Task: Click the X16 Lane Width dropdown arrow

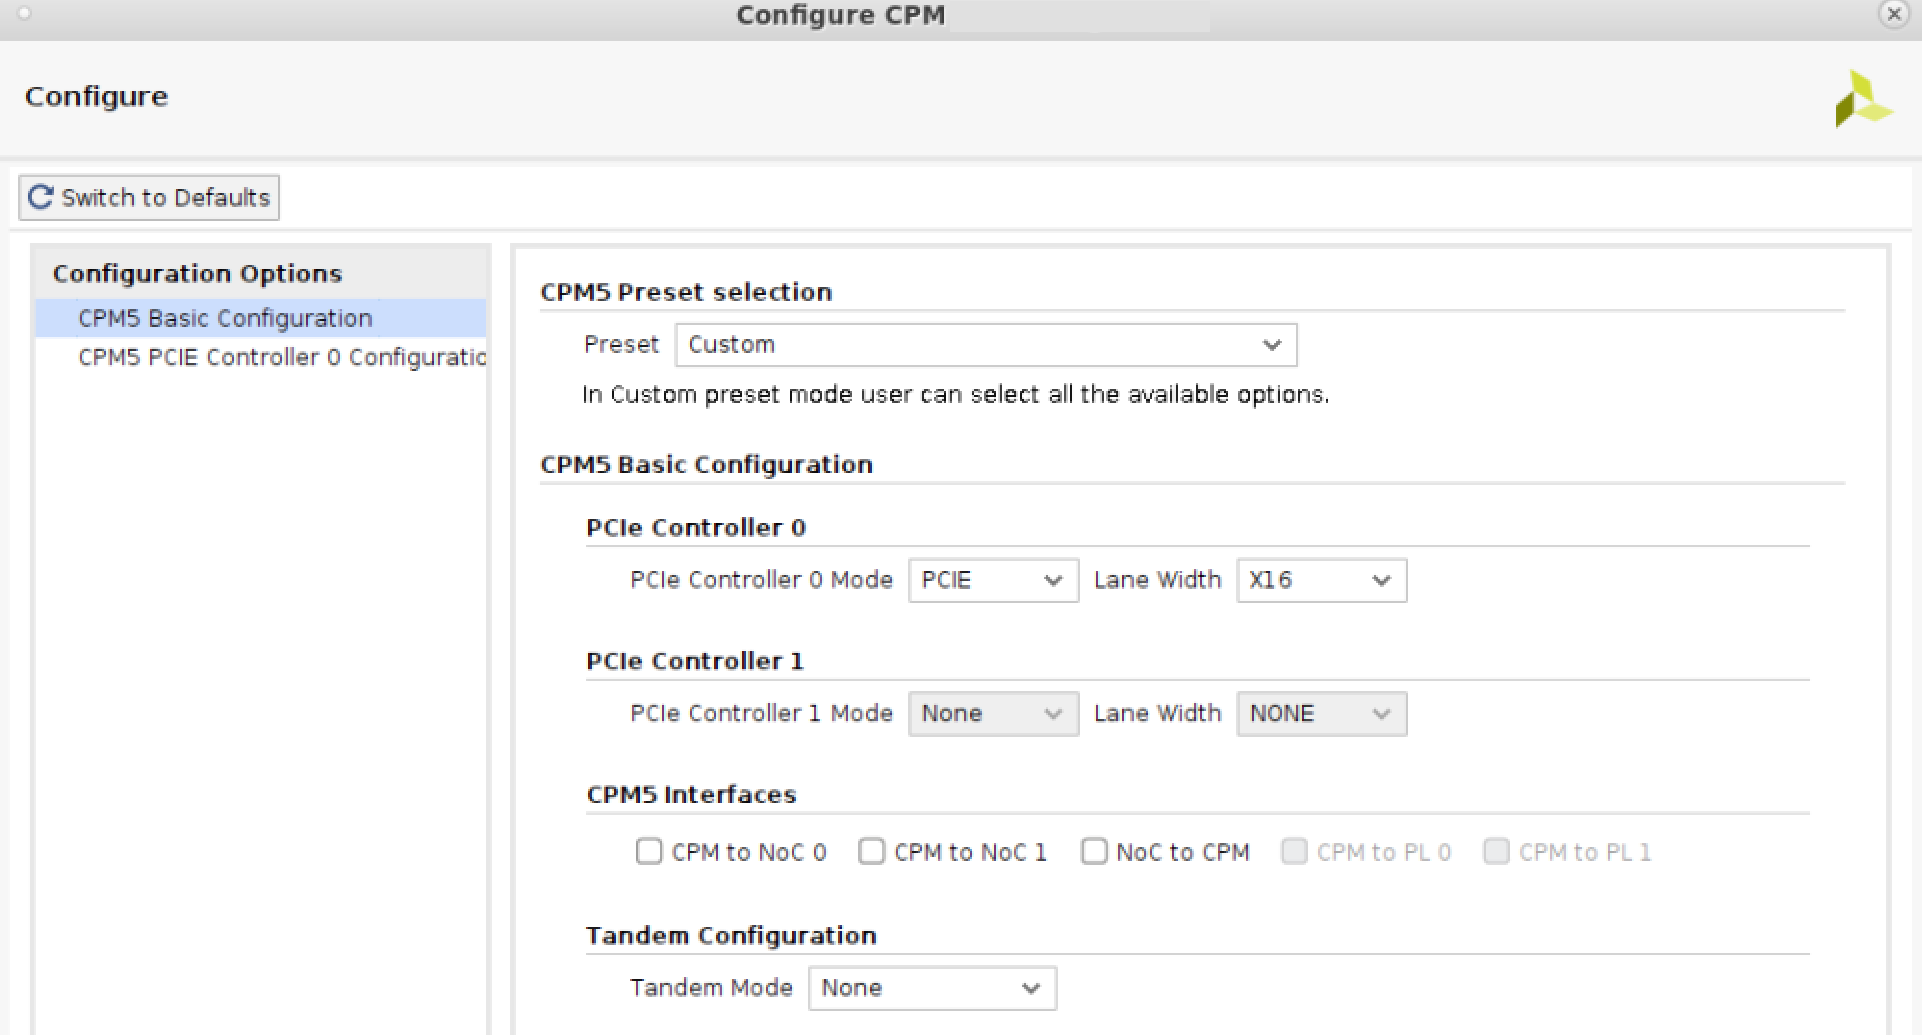Action: tap(1381, 580)
